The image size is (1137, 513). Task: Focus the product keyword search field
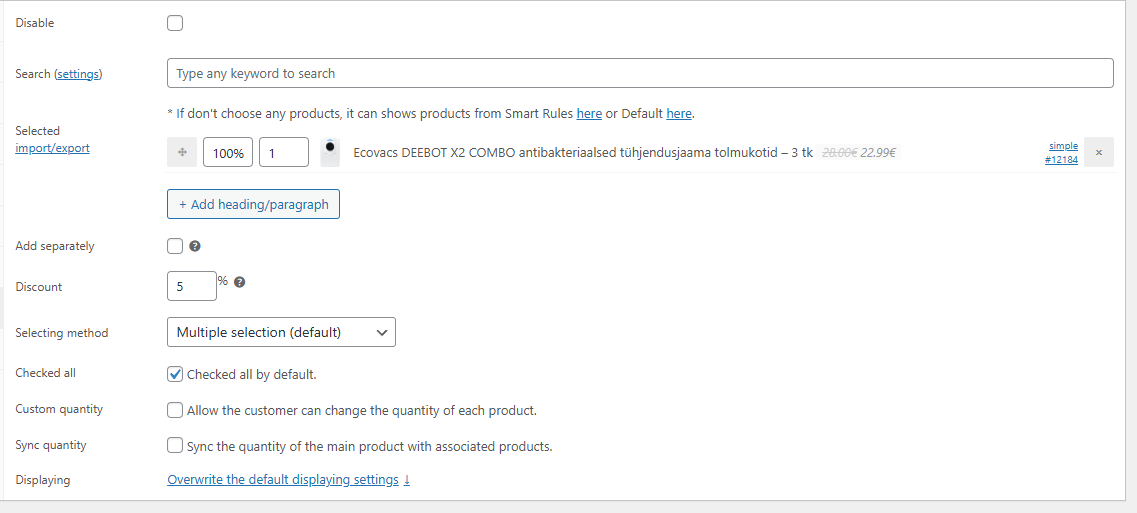(x=640, y=73)
